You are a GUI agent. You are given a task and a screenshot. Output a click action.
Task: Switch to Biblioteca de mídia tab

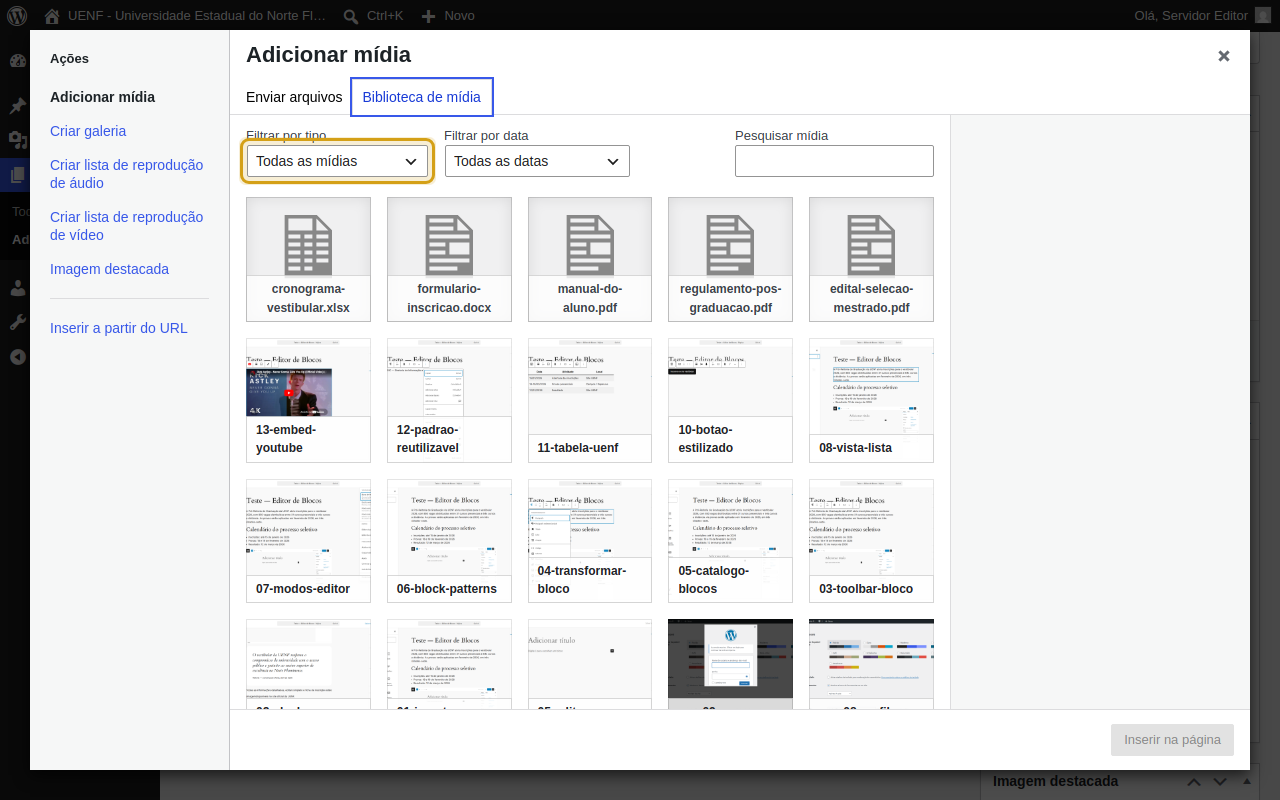[x=422, y=97]
